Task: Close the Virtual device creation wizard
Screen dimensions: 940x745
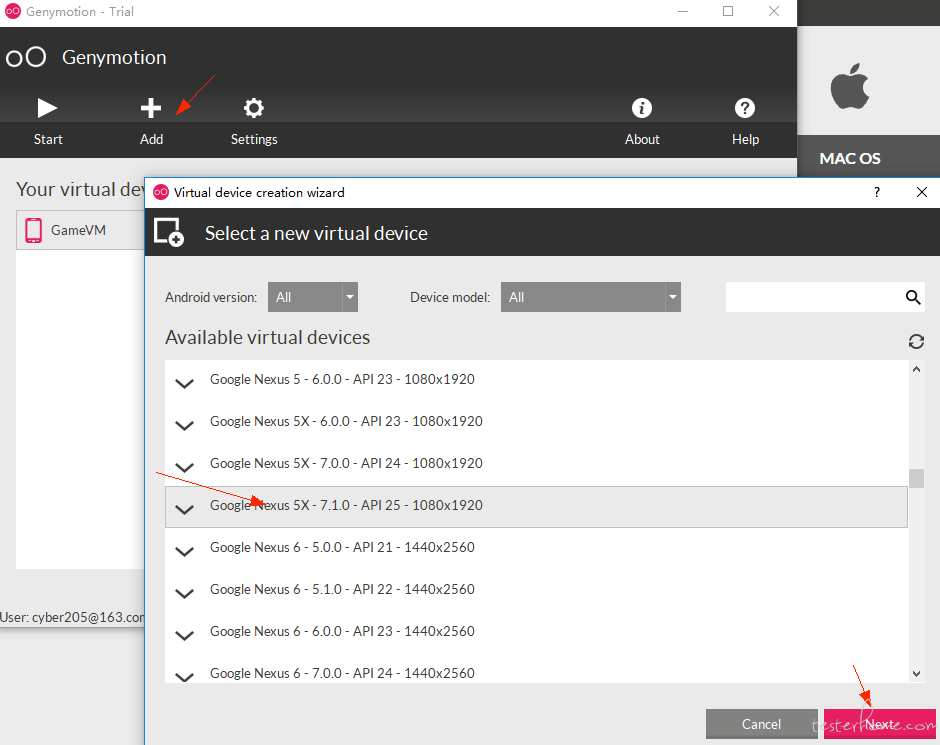Action: pos(922,192)
